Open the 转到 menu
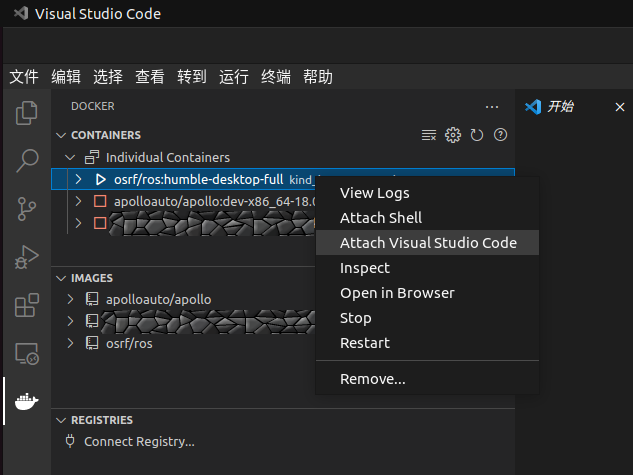The width and height of the screenshot is (633, 475). [x=192, y=77]
